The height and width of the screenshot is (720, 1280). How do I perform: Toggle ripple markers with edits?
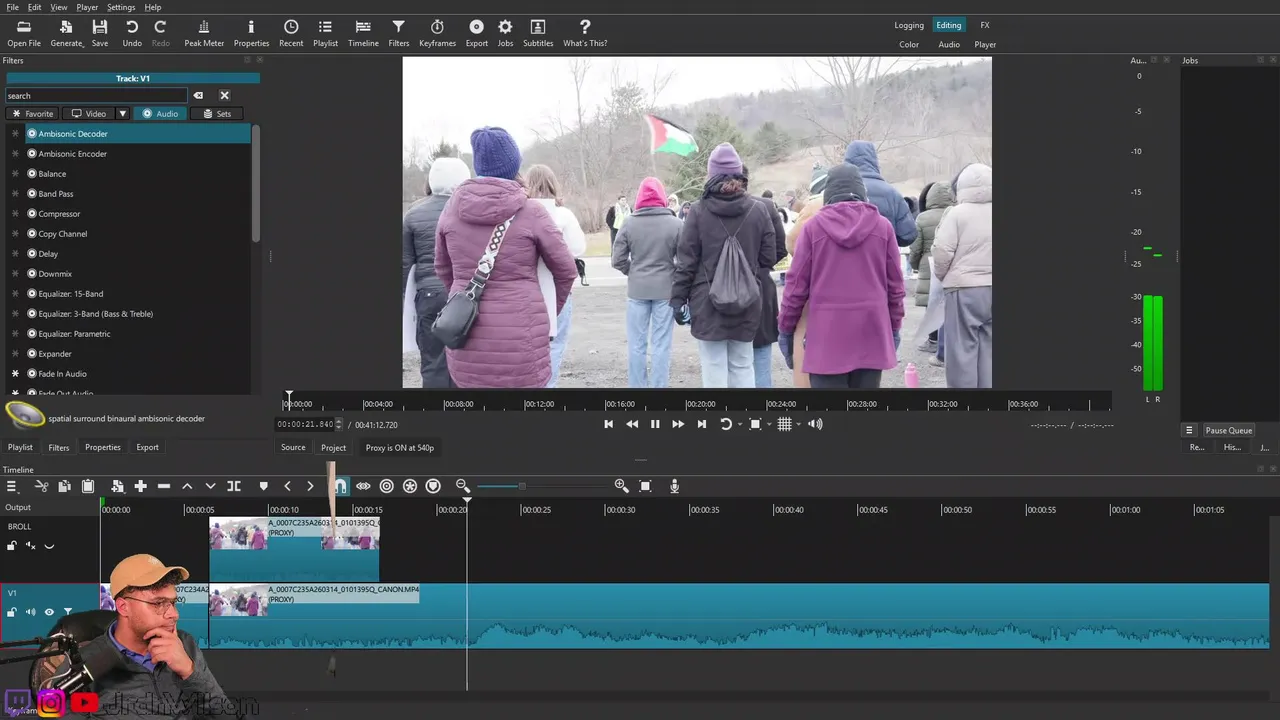tap(433, 486)
